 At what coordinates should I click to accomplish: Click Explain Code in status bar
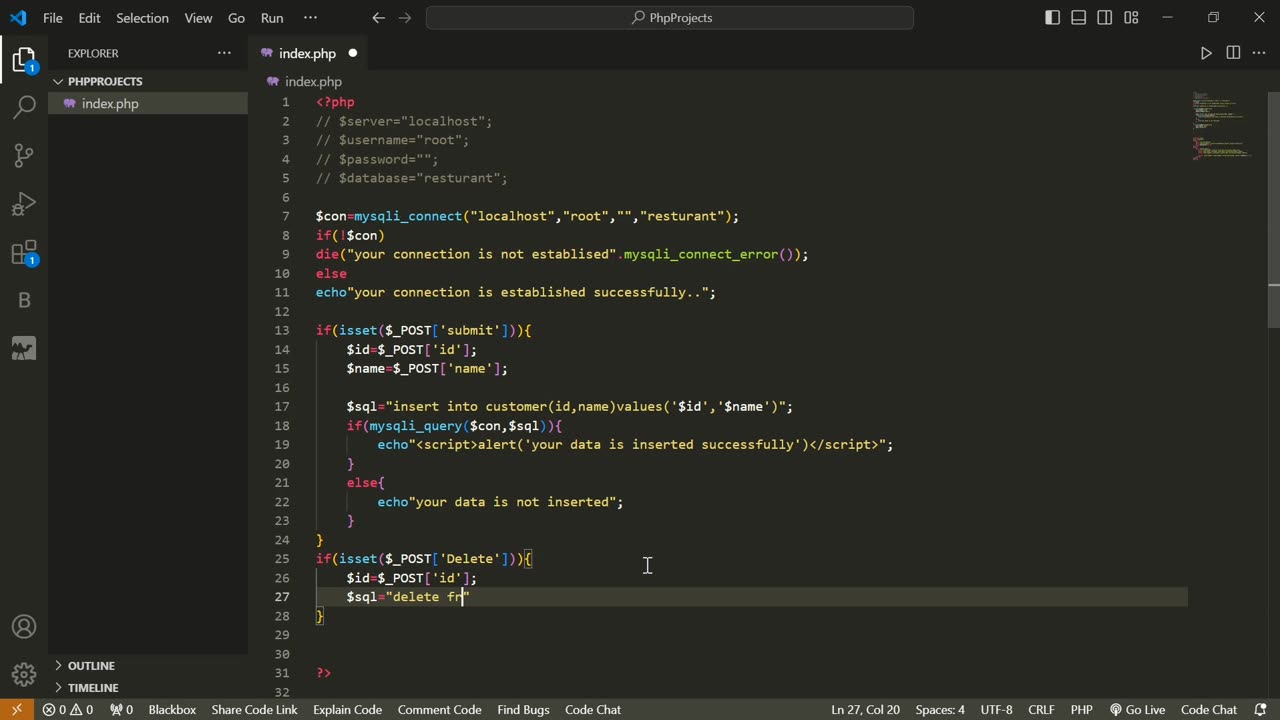(347, 709)
